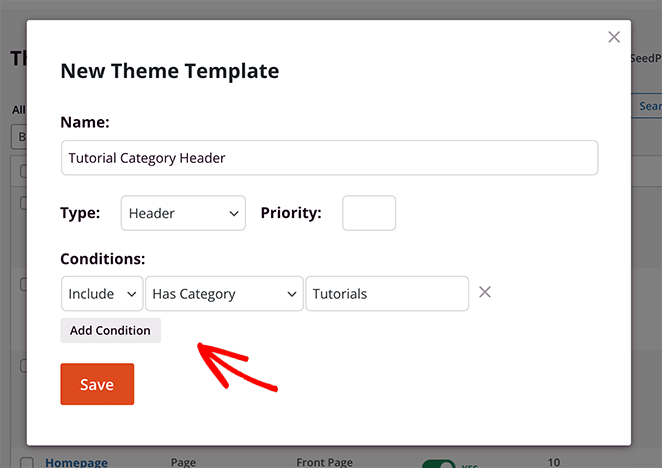Open the bulk actions dropdown behind the dialog
Viewport: 662px width, 468px height.
pyautogui.click(x=18, y=136)
